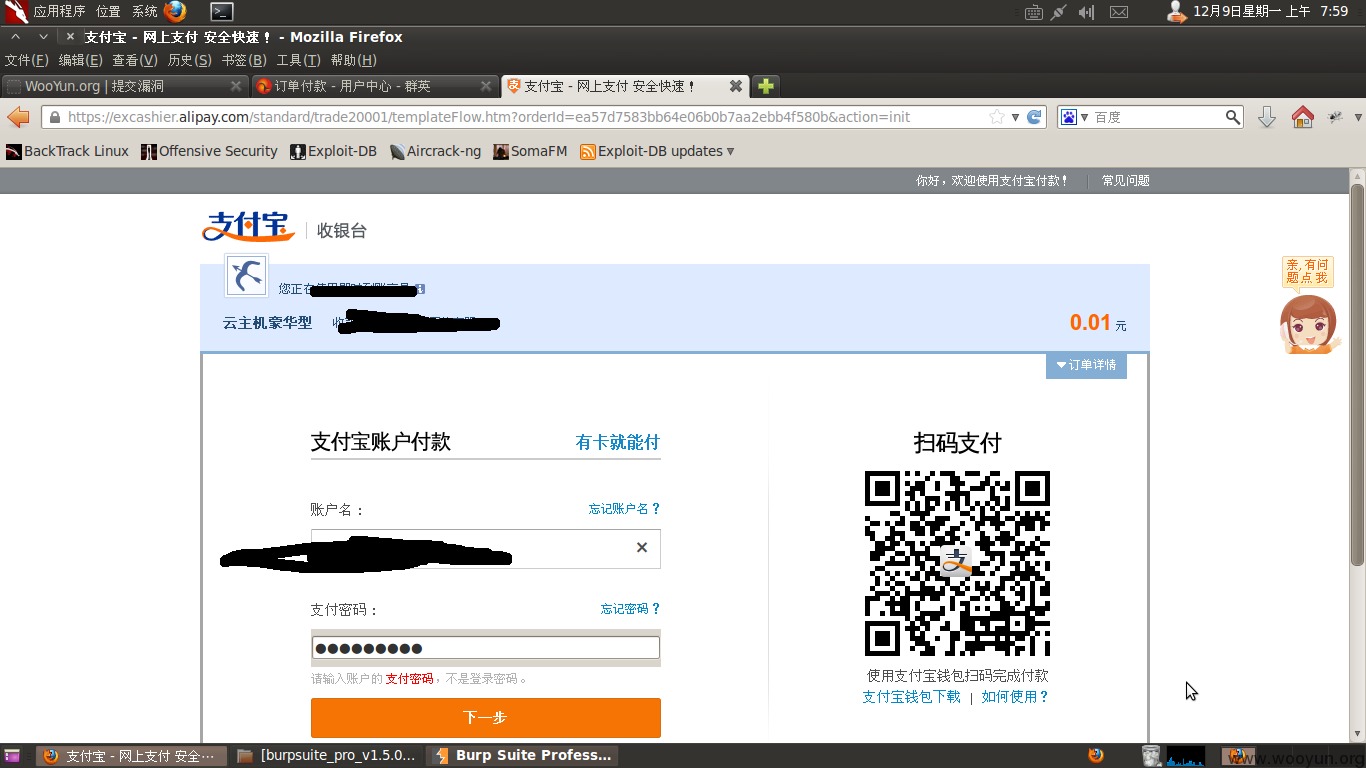This screenshot has height=768, width=1366.
Task: Open the 历史 menu
Action: point(189,60)
